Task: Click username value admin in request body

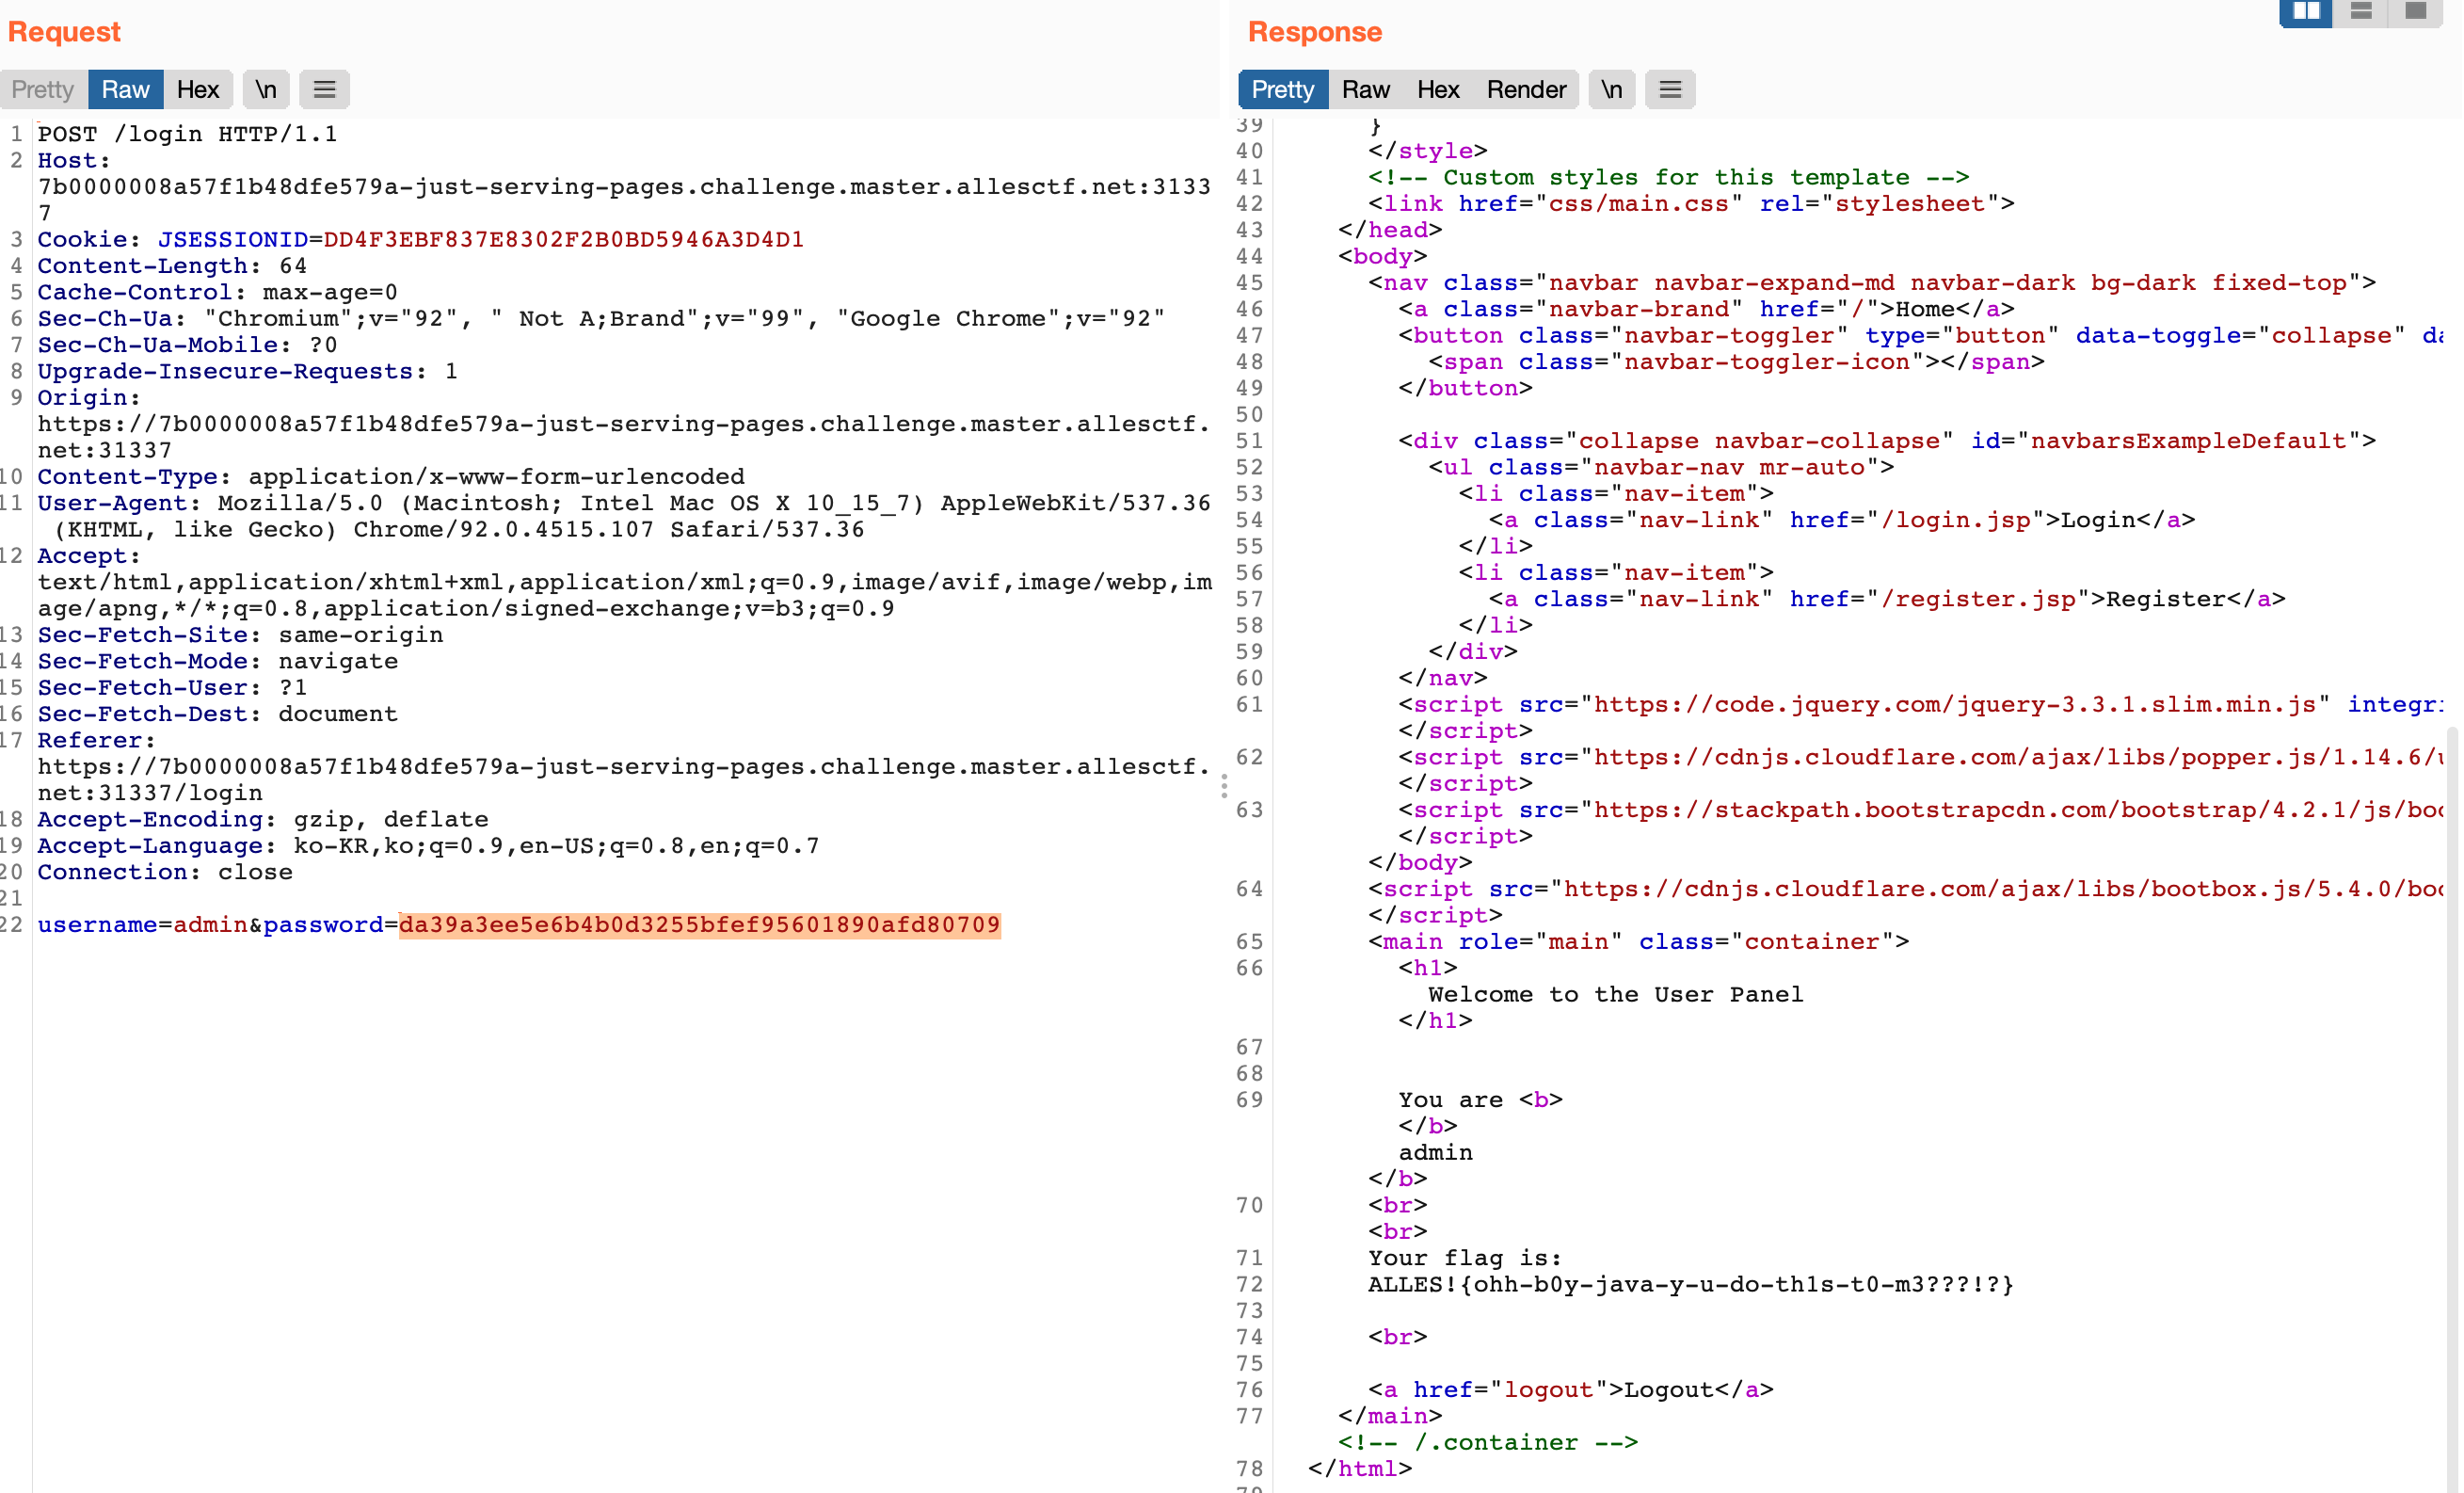Action: (x=211, y=925)
